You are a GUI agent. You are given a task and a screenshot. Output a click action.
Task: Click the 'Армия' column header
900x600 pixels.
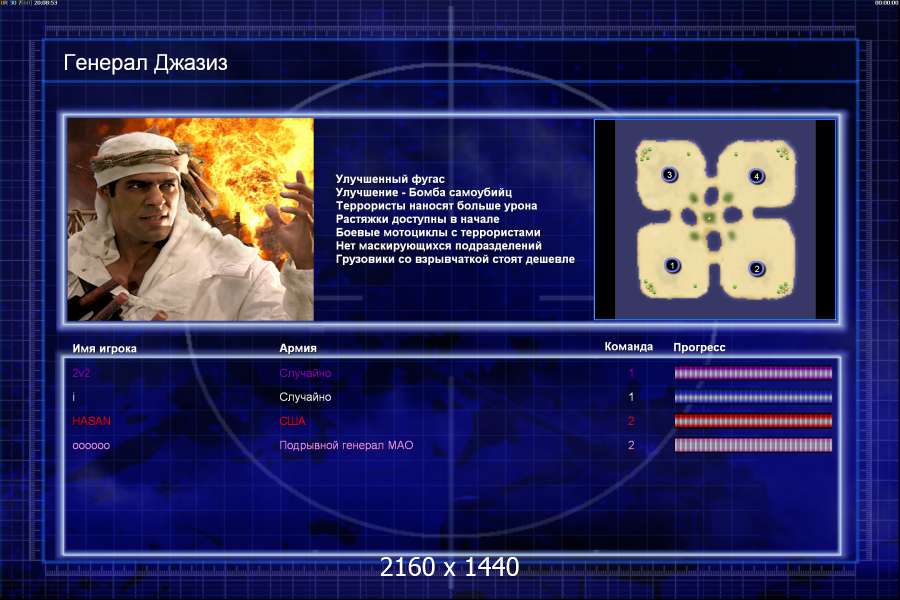pyautogui.click(x=298, y=348)
